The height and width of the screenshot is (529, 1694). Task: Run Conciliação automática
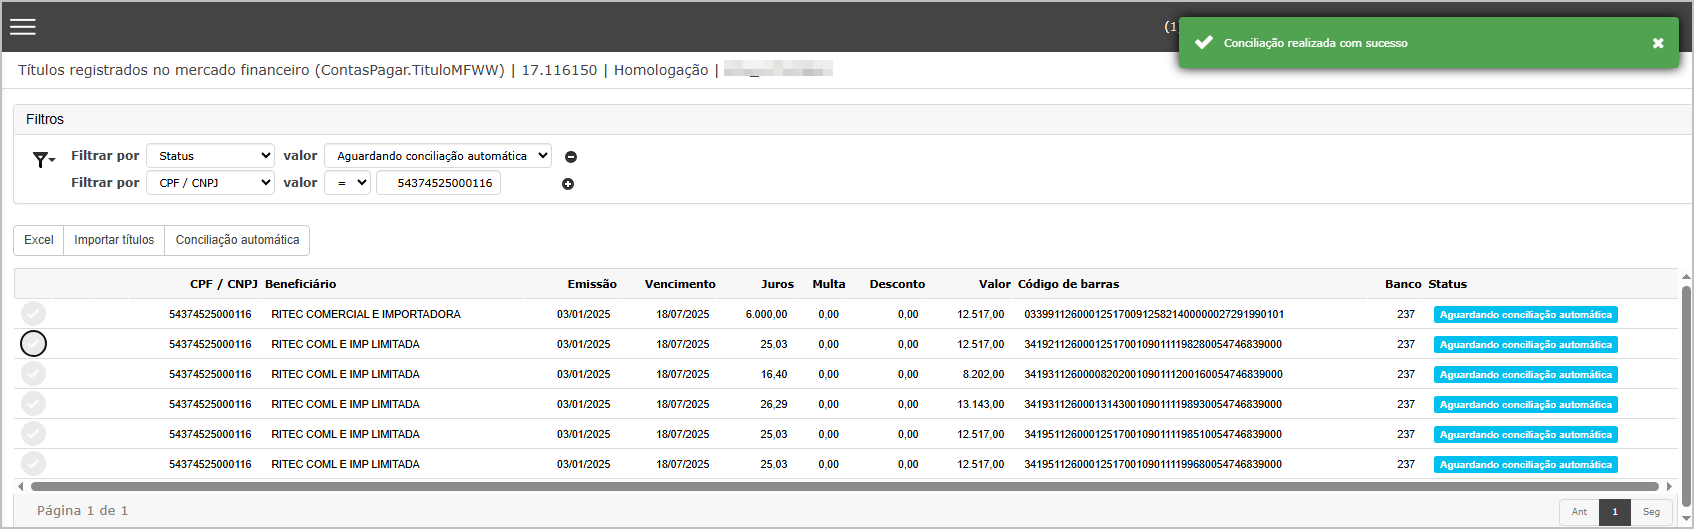tap(237, 240)
